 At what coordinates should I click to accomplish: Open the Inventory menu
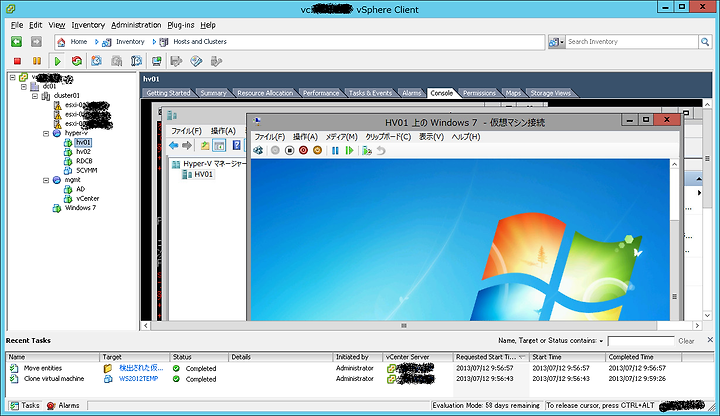pyautogui.click(x=88, y=25)
